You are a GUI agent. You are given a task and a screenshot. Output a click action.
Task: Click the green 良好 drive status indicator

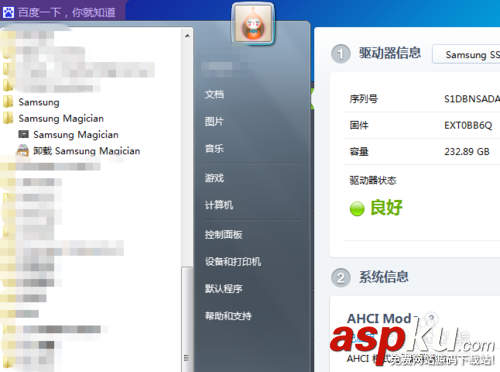(x=357, y=209)
